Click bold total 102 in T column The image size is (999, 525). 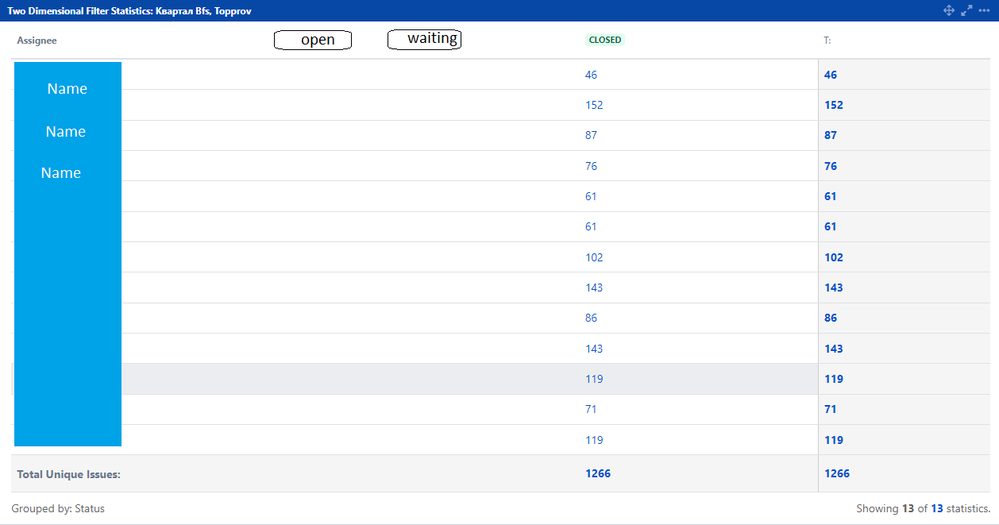click(x=833, y=257)
